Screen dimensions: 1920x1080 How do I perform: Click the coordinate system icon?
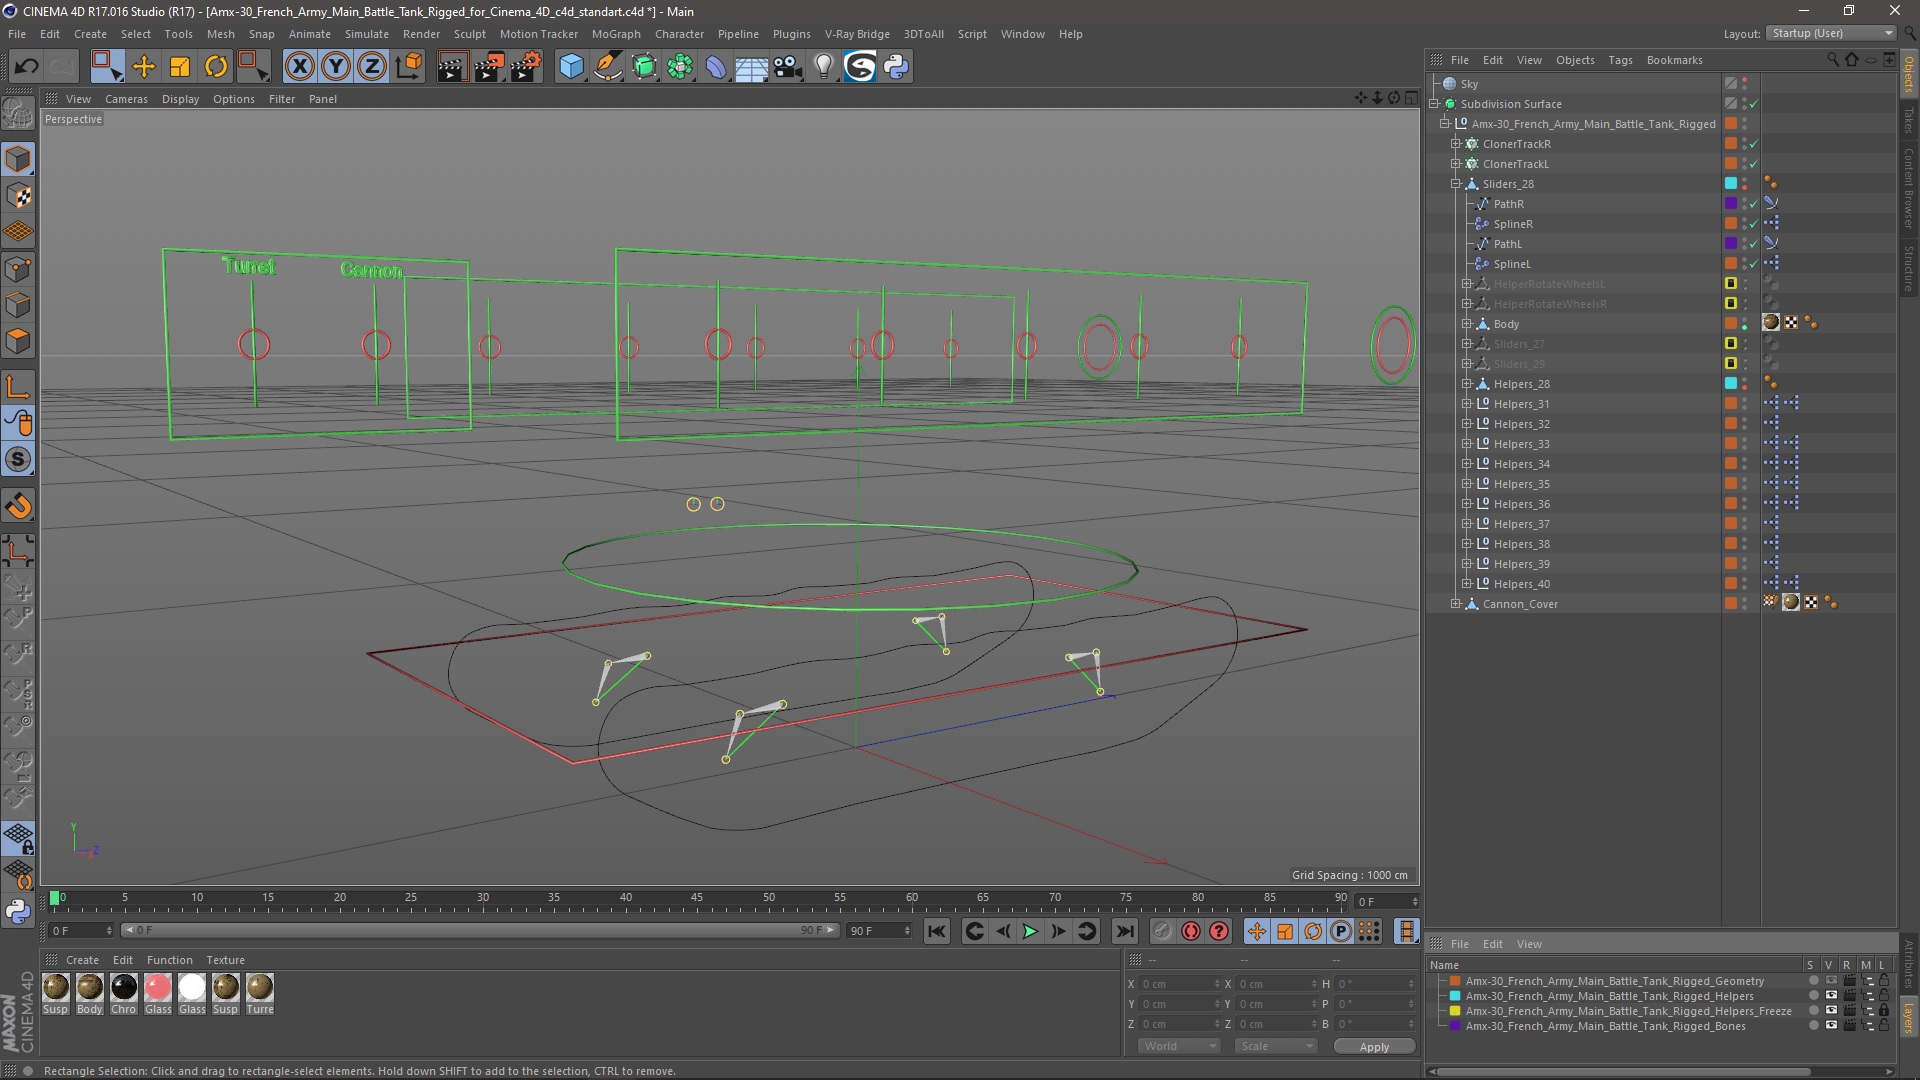(x=409, y=67)
